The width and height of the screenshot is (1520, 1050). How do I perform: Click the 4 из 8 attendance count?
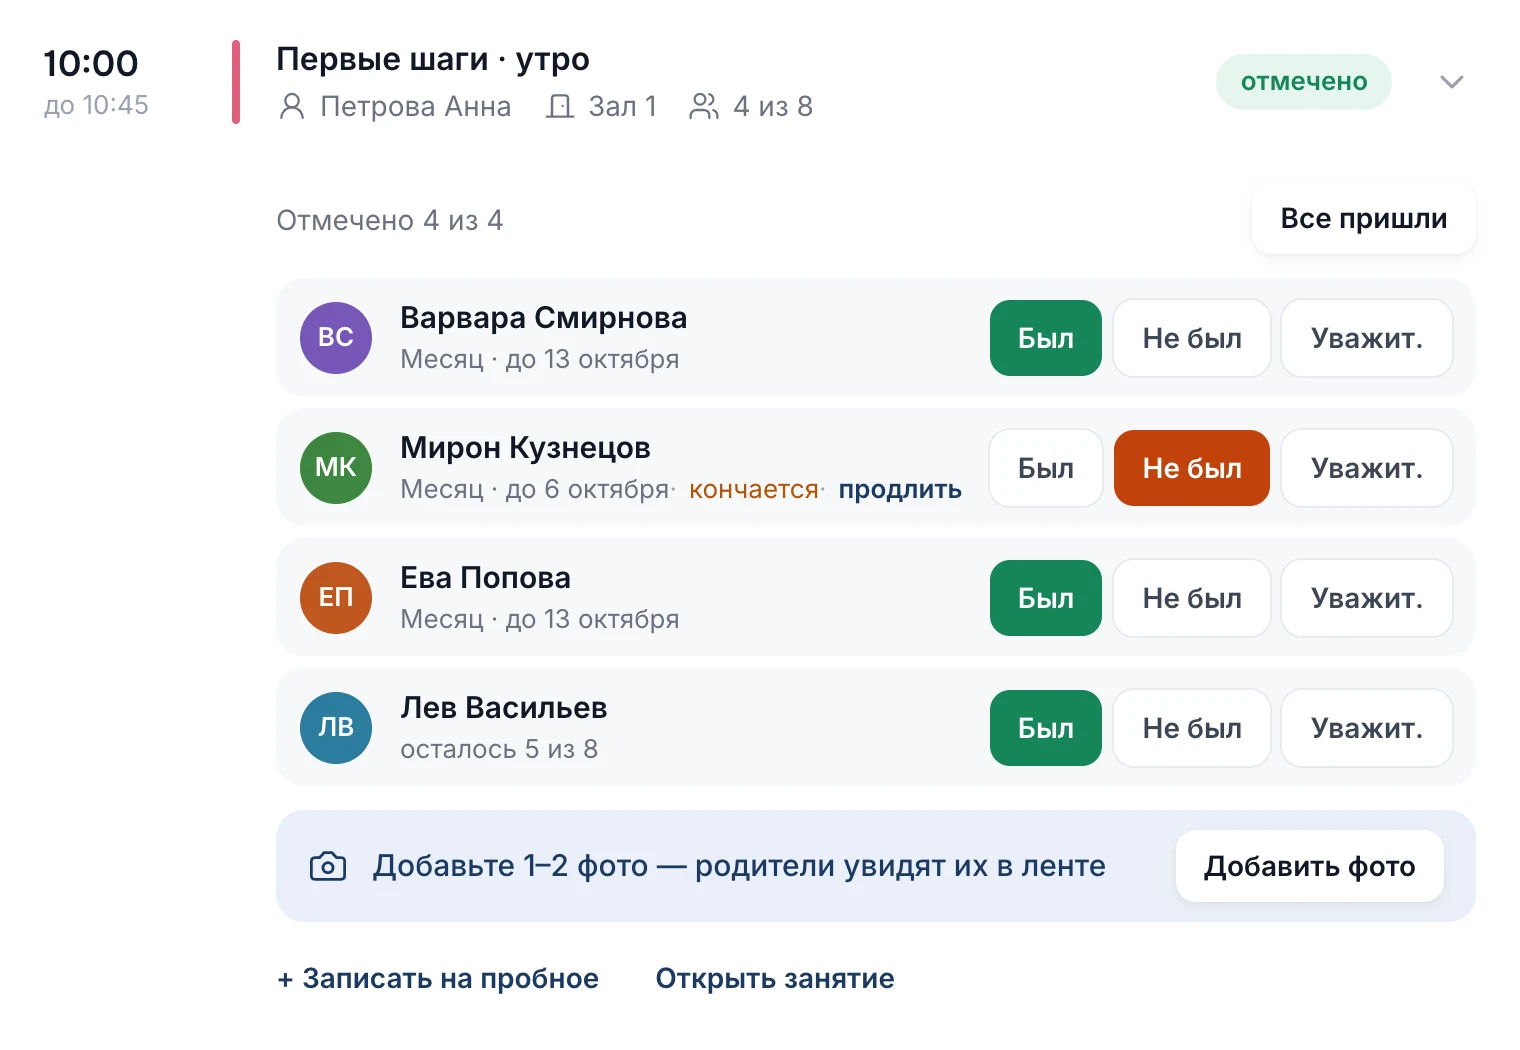773,106
